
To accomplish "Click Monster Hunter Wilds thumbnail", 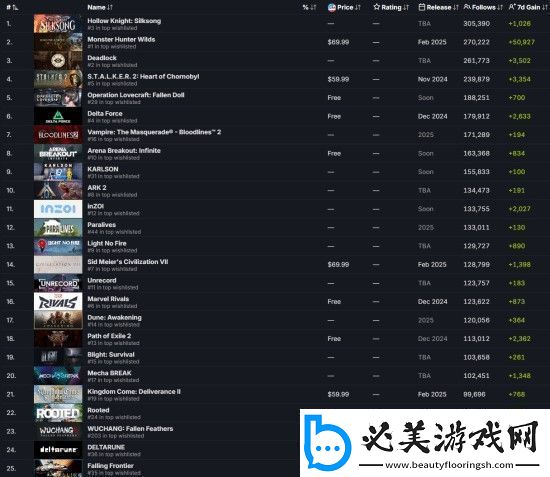I will tap(58, 42).
